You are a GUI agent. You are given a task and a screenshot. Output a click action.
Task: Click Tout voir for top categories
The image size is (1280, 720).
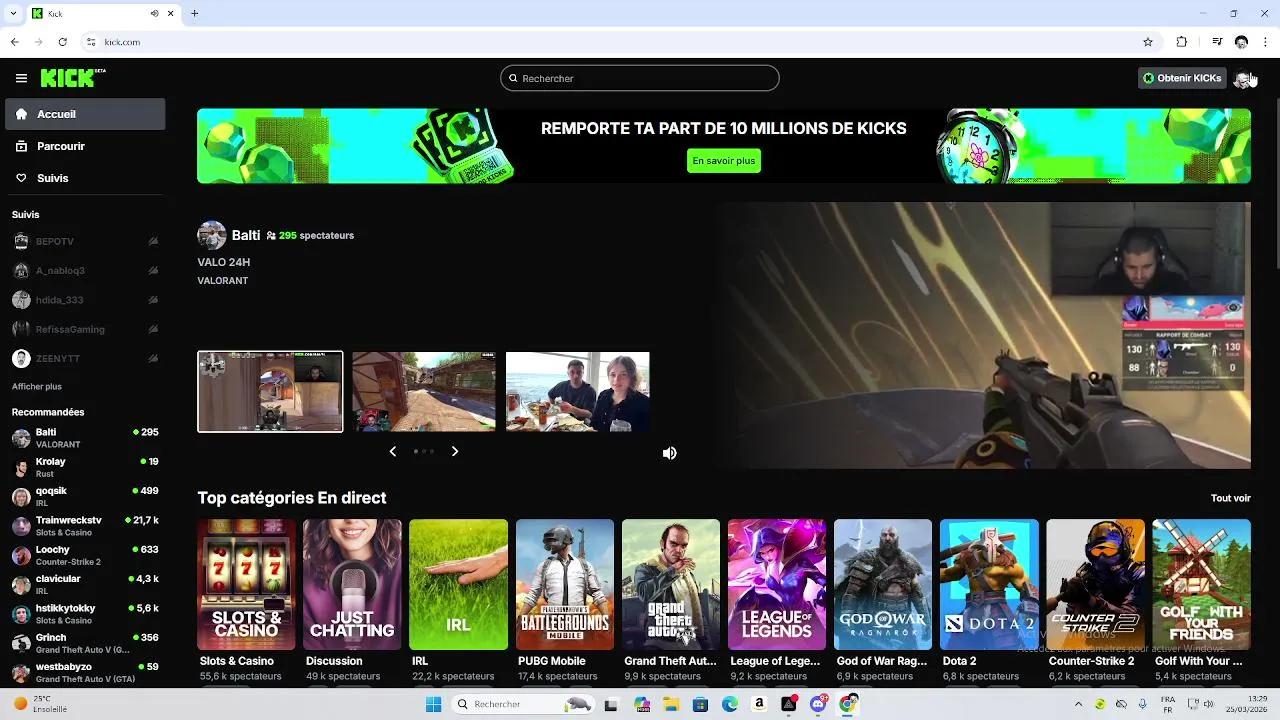[x=1231, y=498]
